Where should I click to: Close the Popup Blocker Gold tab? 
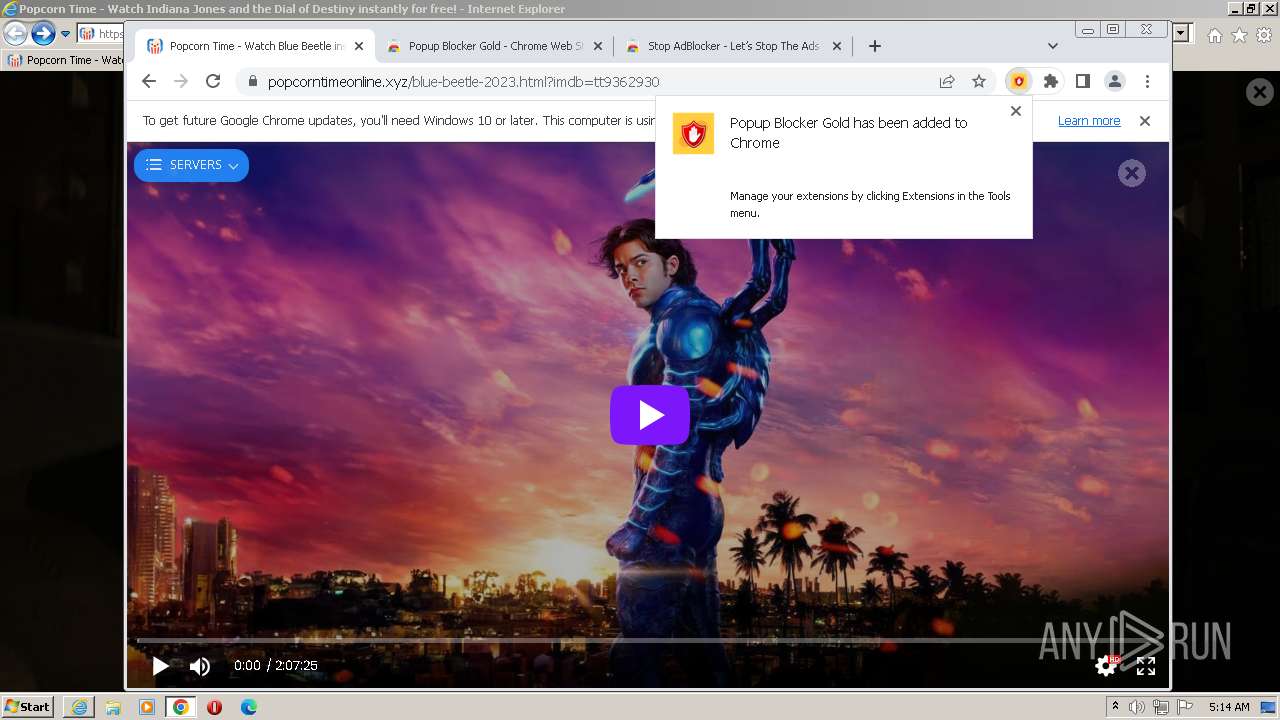pyautogui.click(x=598, y=46)
